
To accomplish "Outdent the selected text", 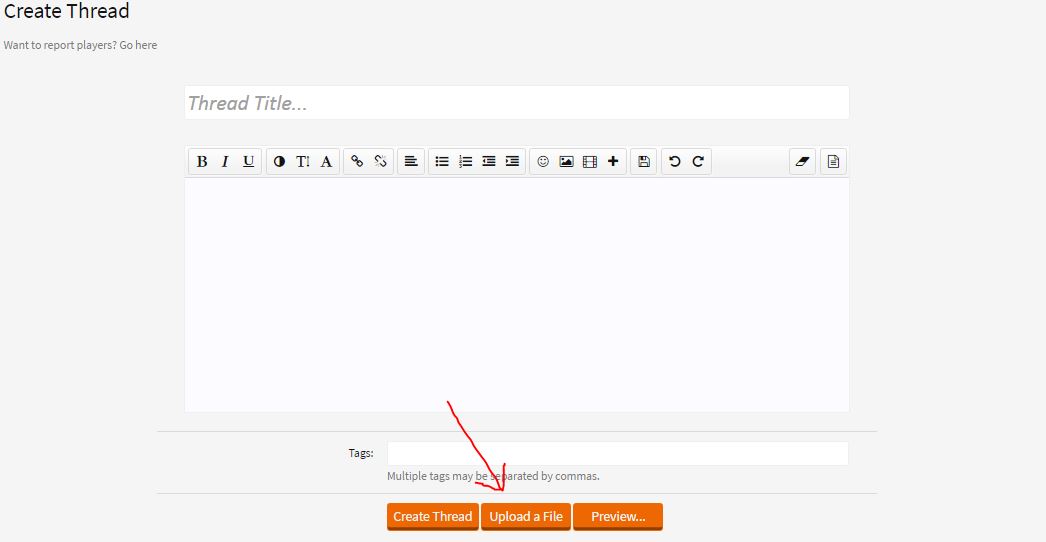I will tap(489, 162).
